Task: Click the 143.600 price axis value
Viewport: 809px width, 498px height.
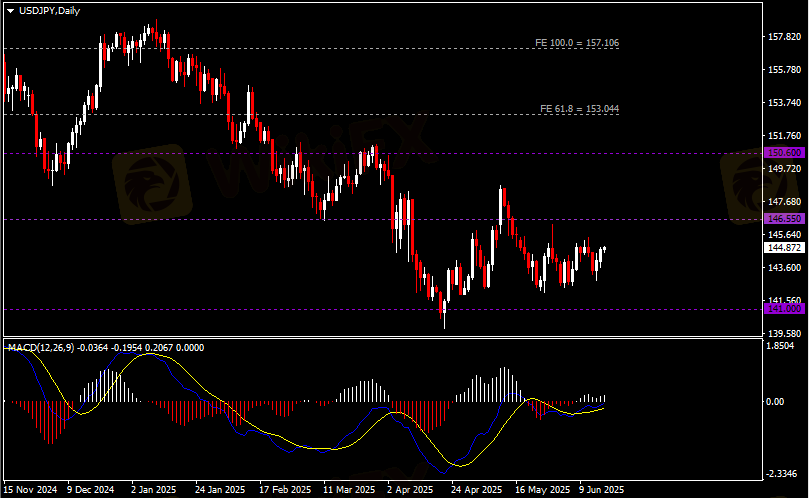Action: coord(785,268)
